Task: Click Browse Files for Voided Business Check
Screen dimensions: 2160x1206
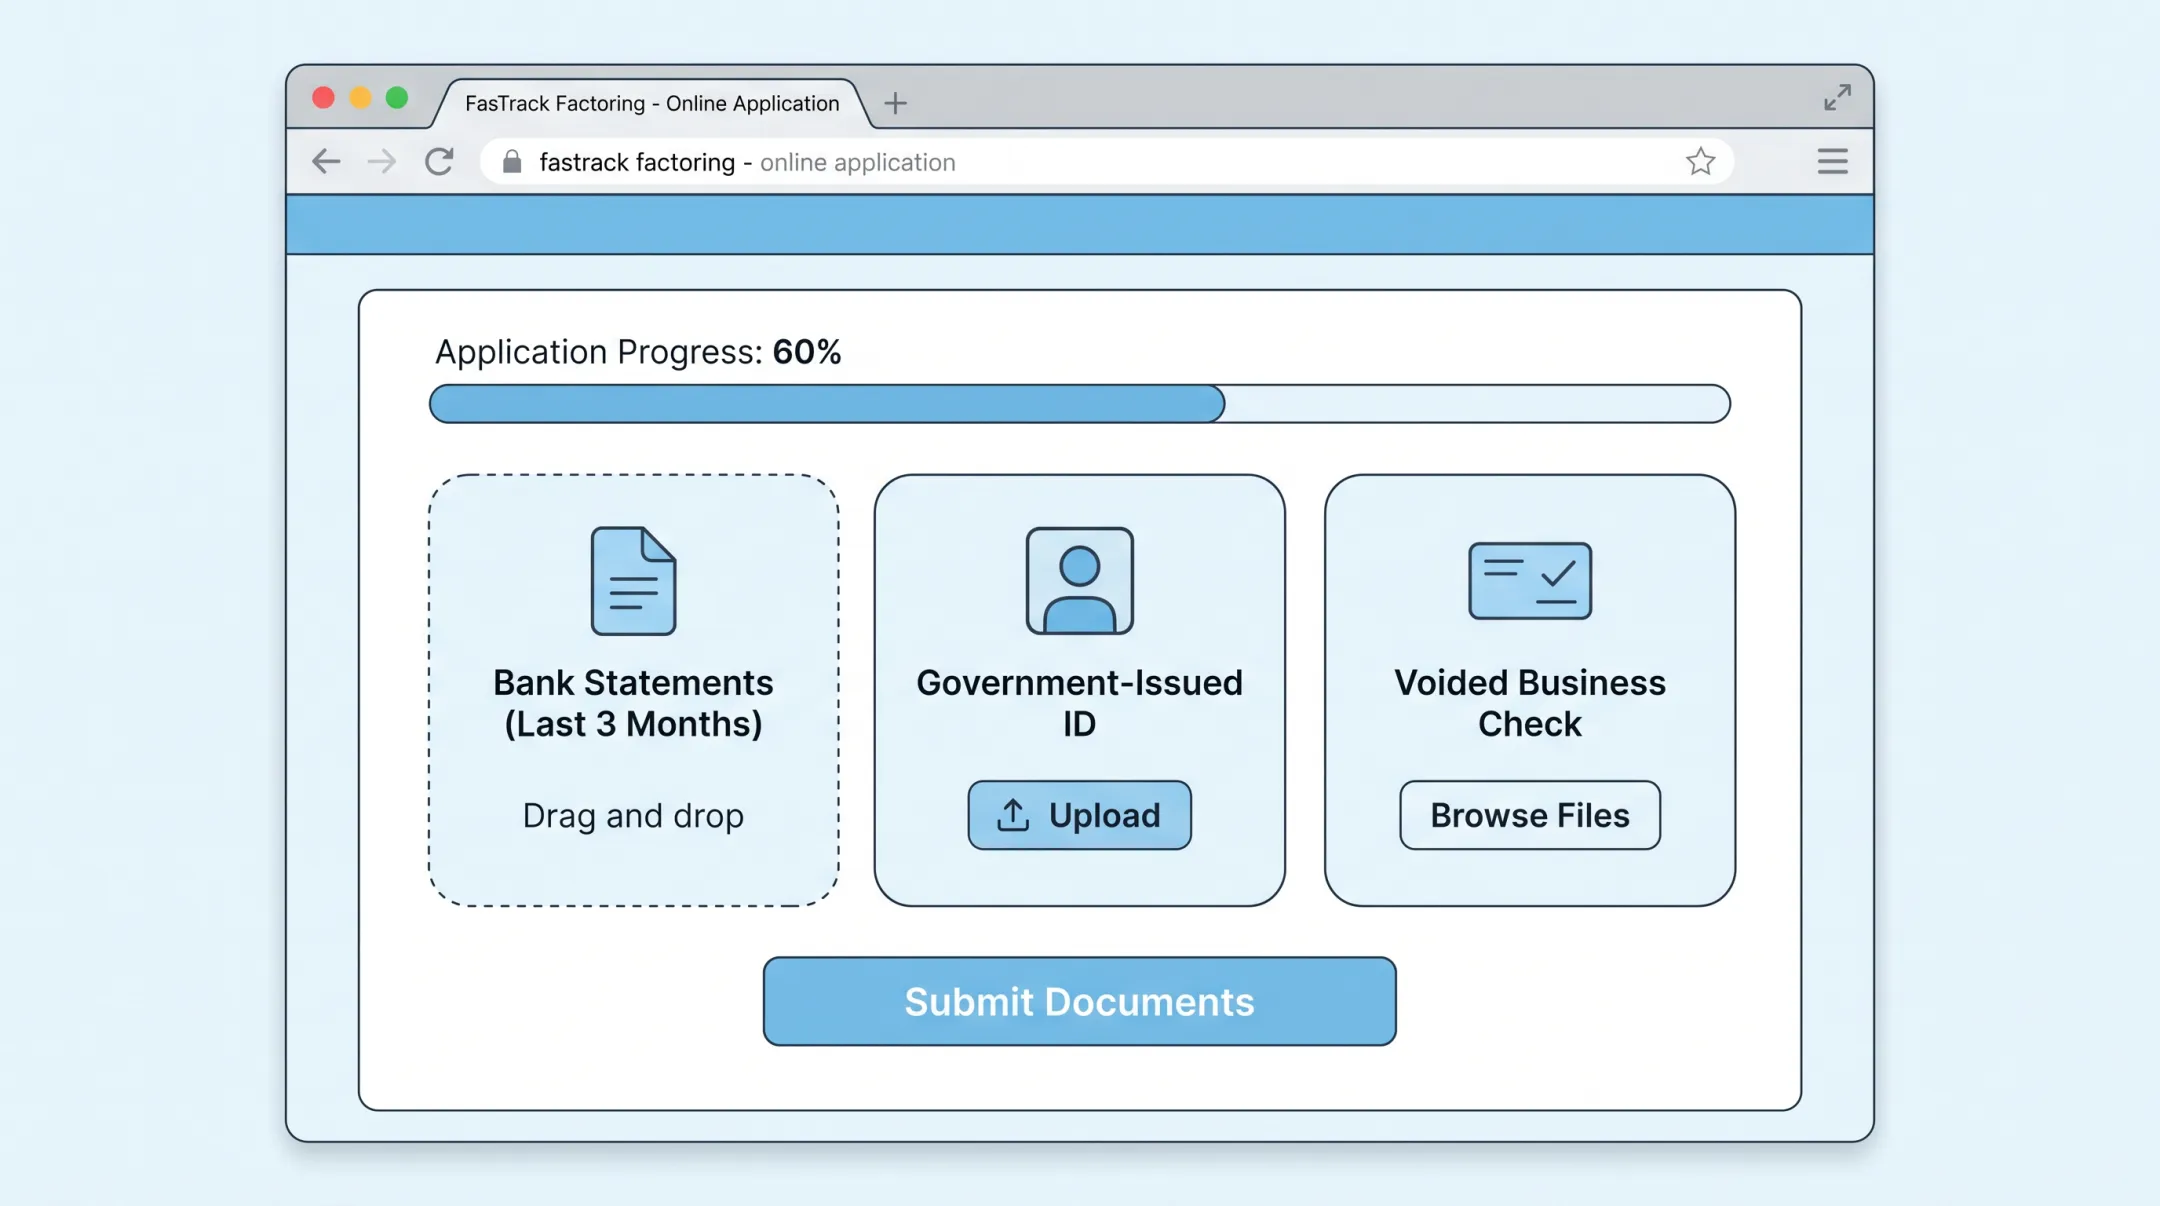Action: pos(1529,815)
